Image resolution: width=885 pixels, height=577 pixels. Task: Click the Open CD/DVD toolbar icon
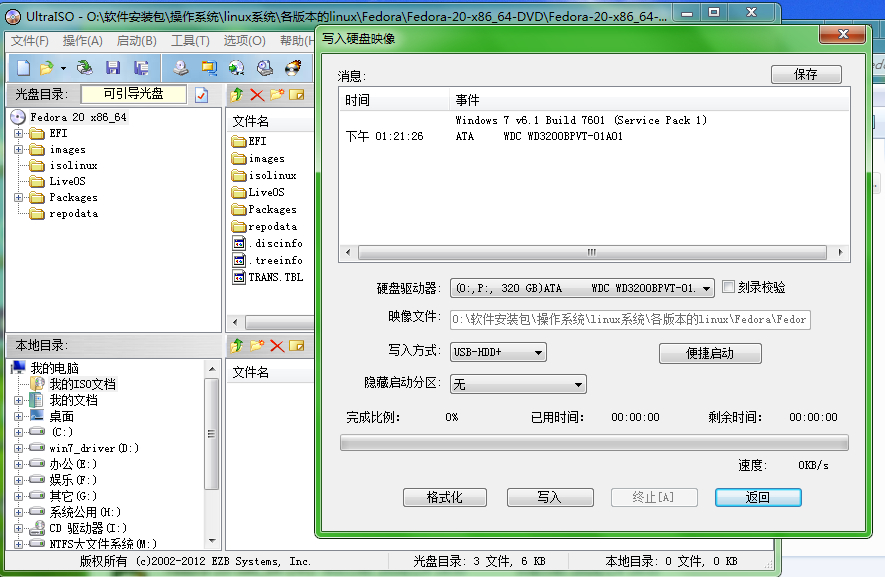click(x=85, y=68)
